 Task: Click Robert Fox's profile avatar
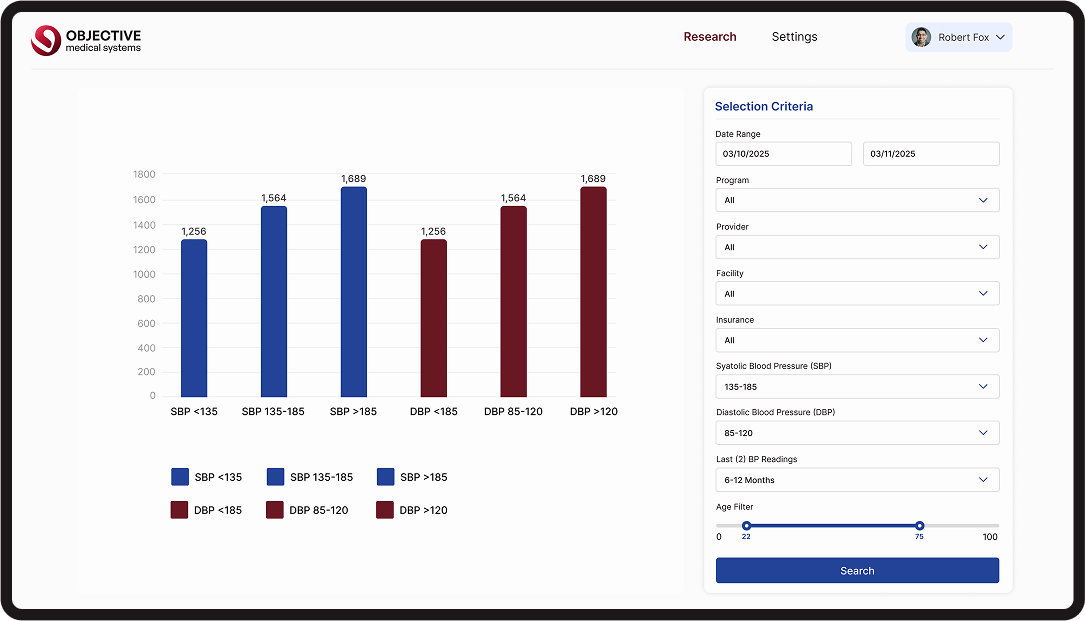pyautogui.click(x=921, y=37)
